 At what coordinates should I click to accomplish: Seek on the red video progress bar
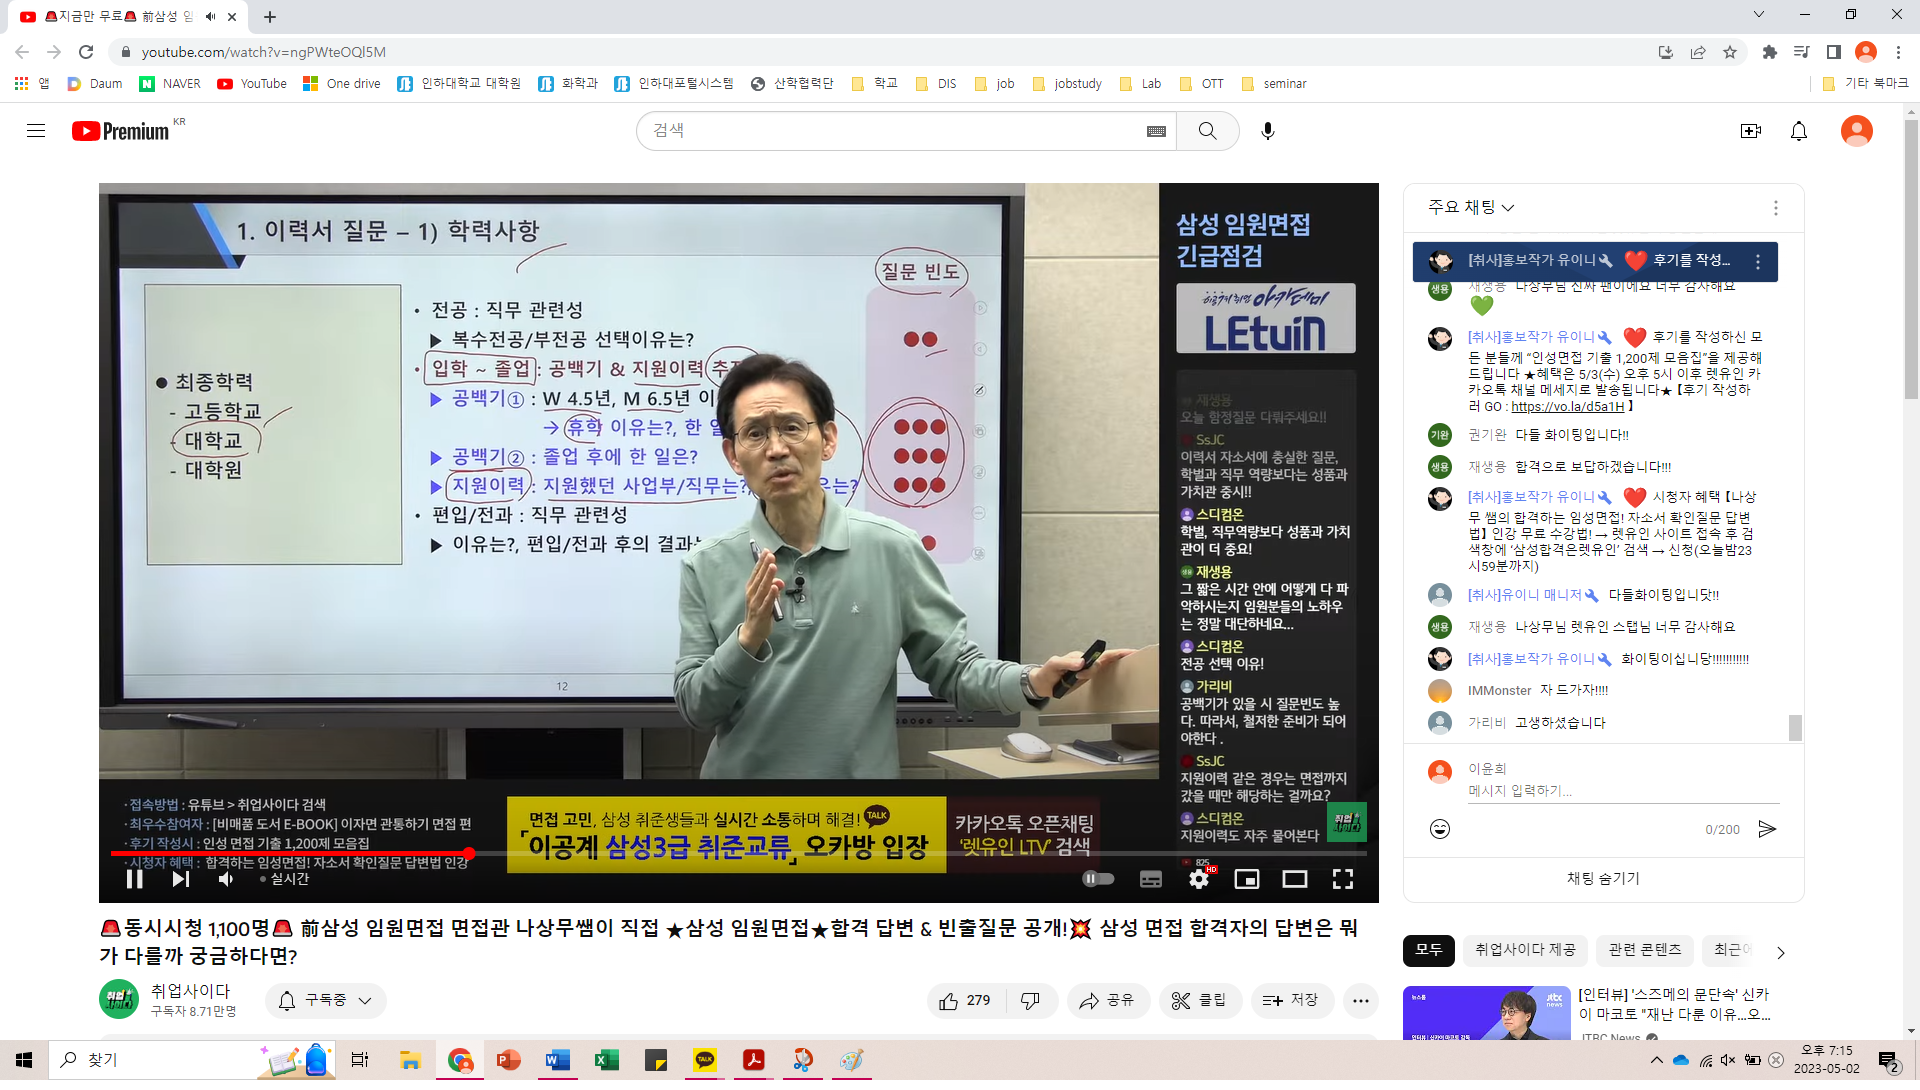(x=739, y=854)
